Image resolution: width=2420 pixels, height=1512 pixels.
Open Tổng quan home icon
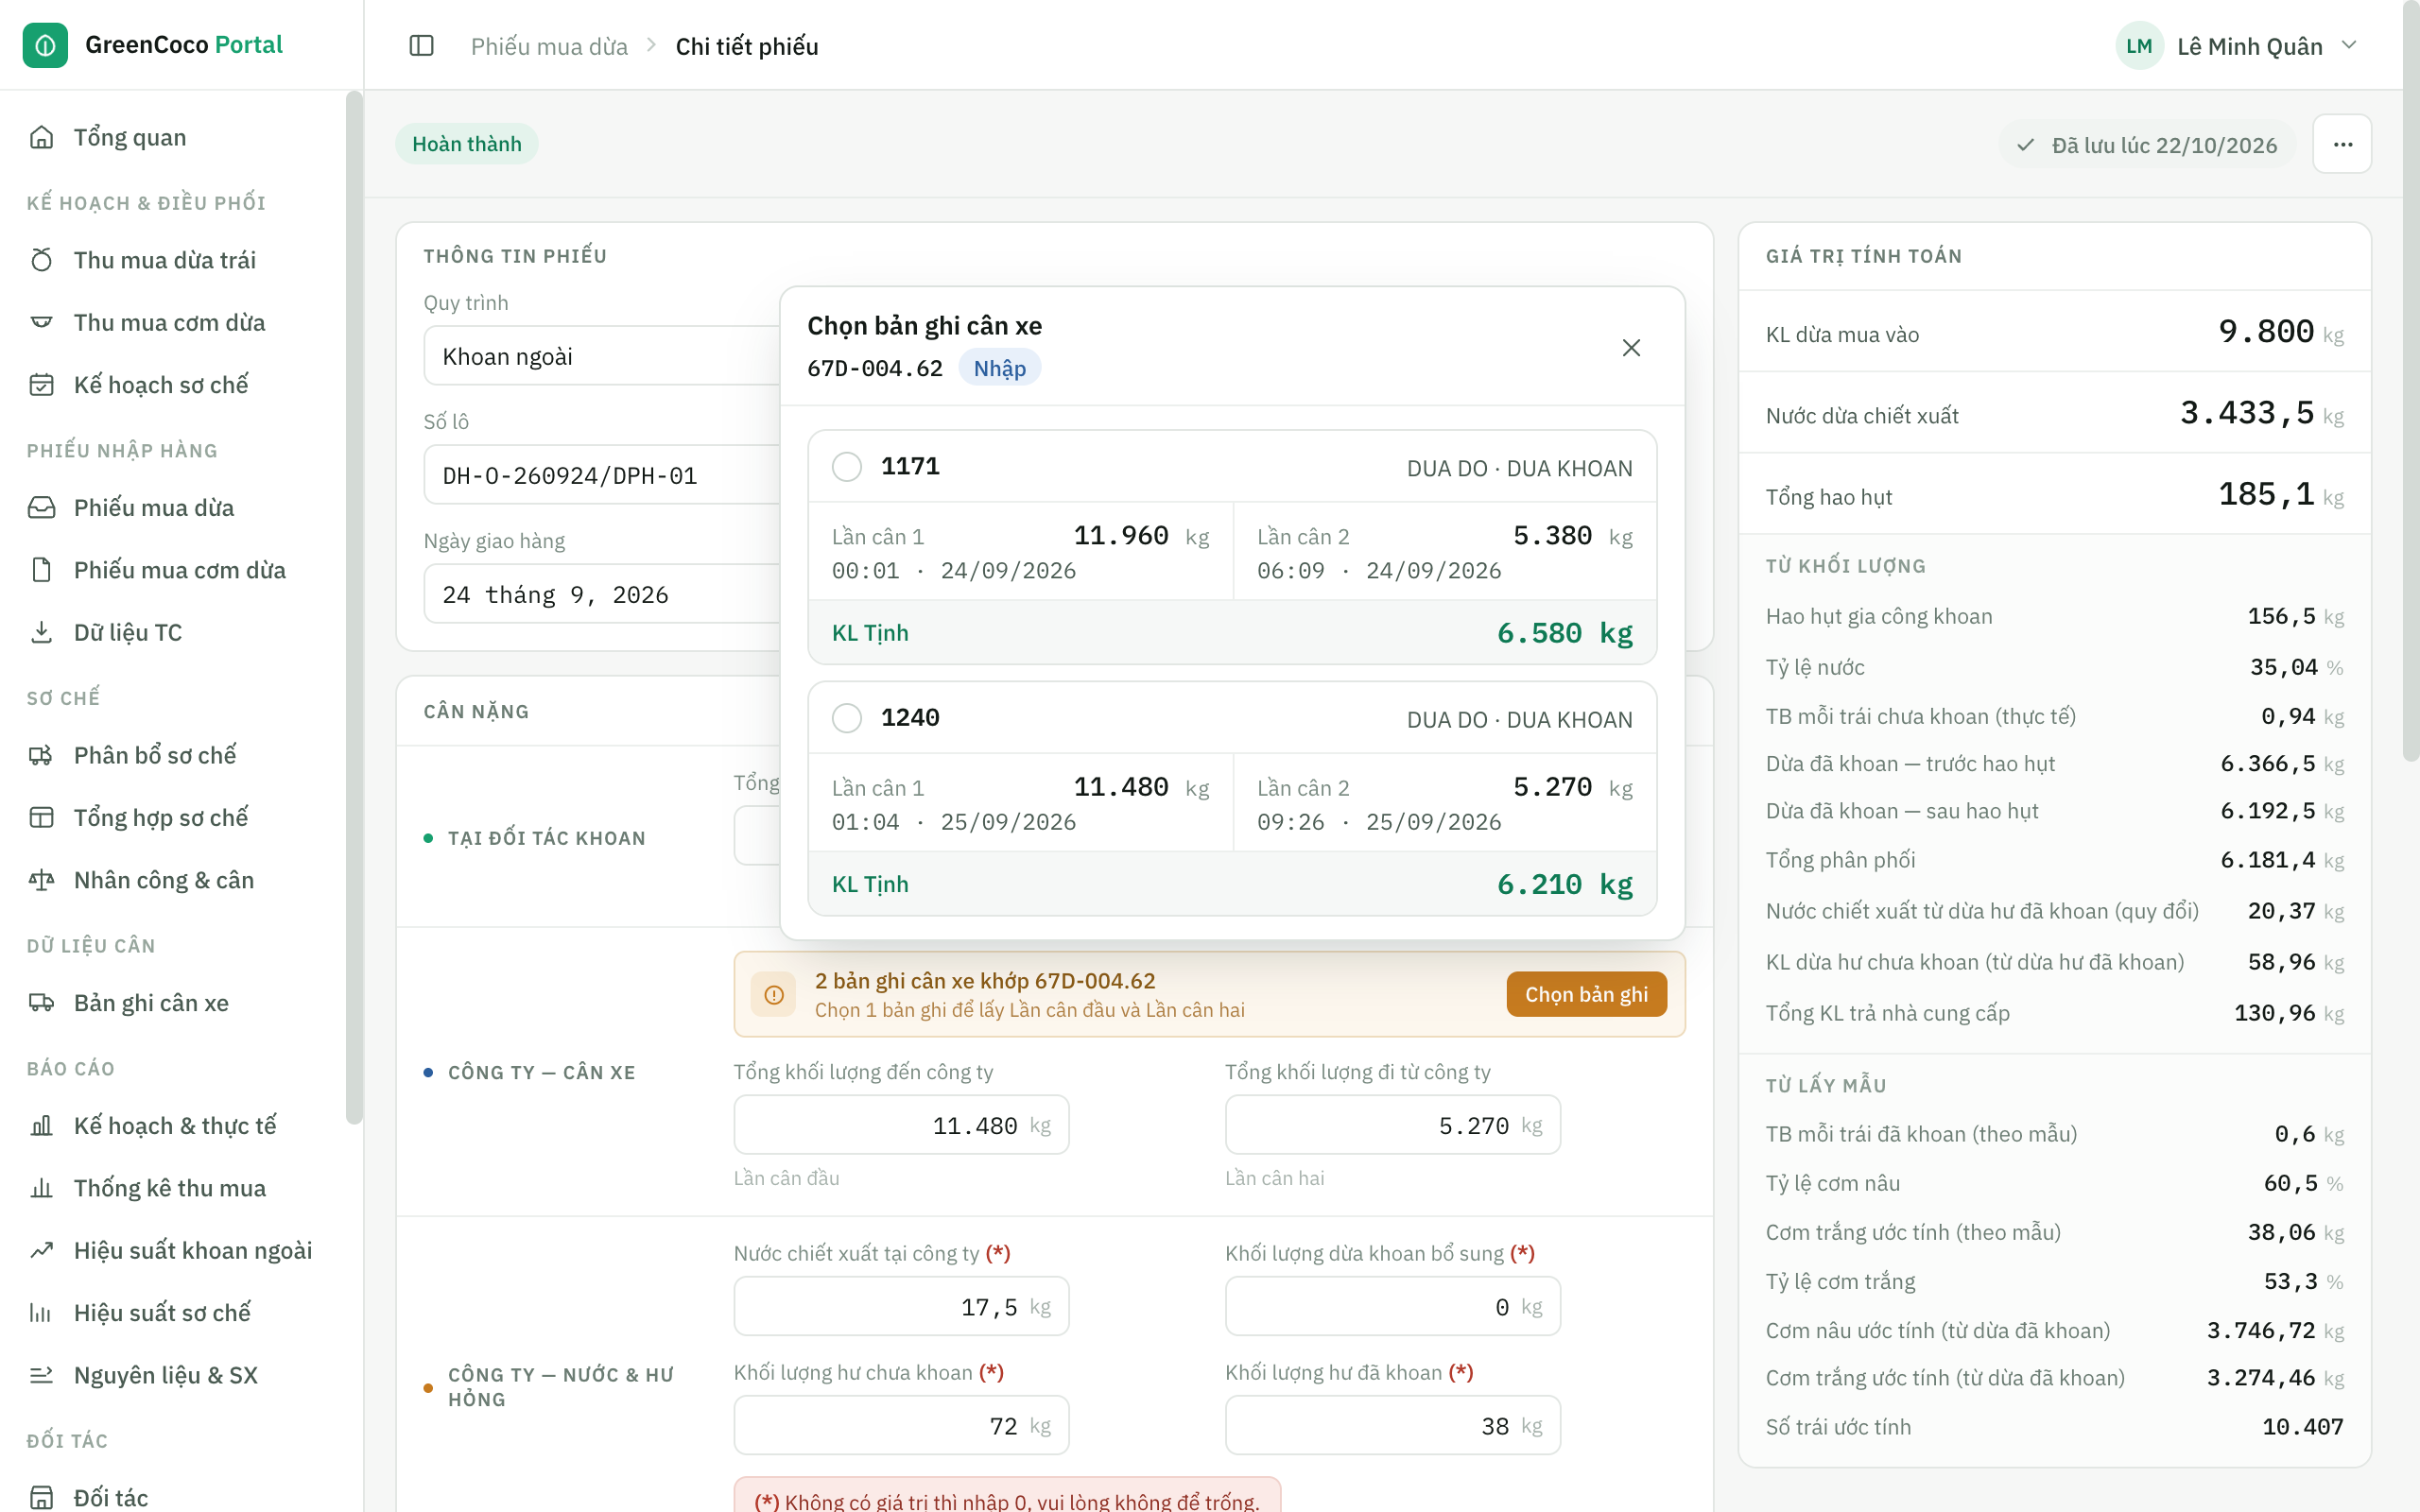point(41,137)
